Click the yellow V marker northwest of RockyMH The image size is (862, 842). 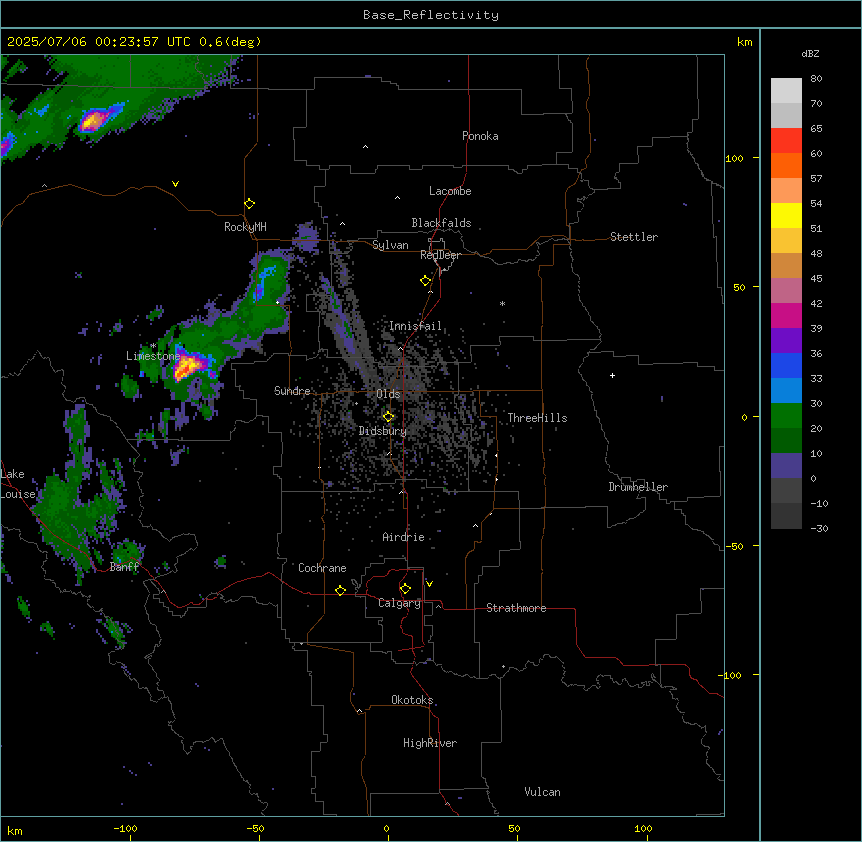(175, 184)
